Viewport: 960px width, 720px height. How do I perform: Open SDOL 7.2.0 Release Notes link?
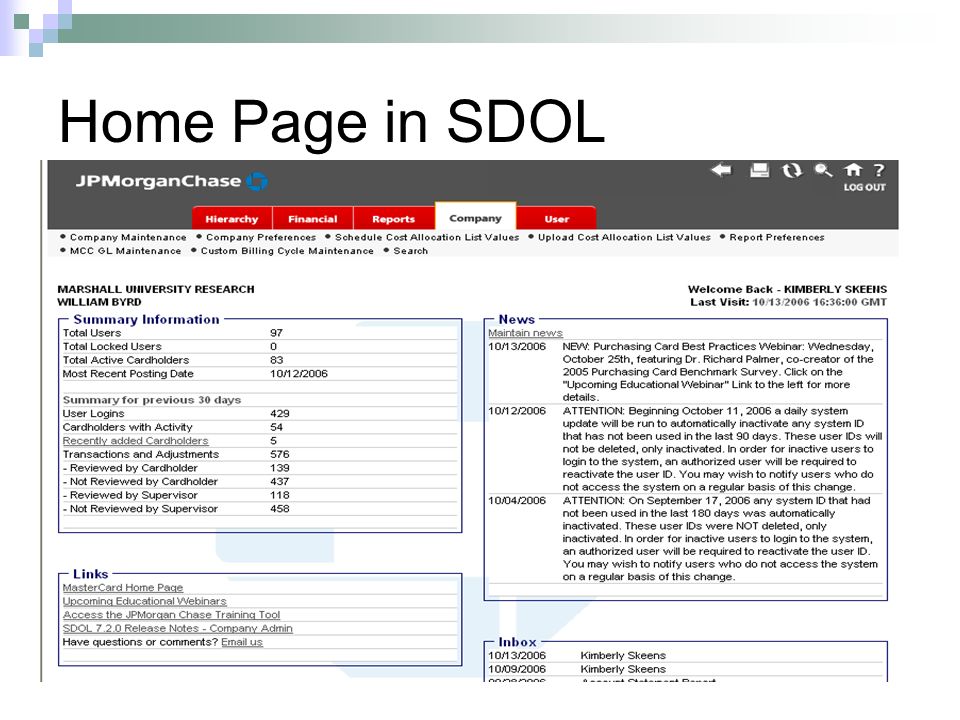click(x=178, y=628)
